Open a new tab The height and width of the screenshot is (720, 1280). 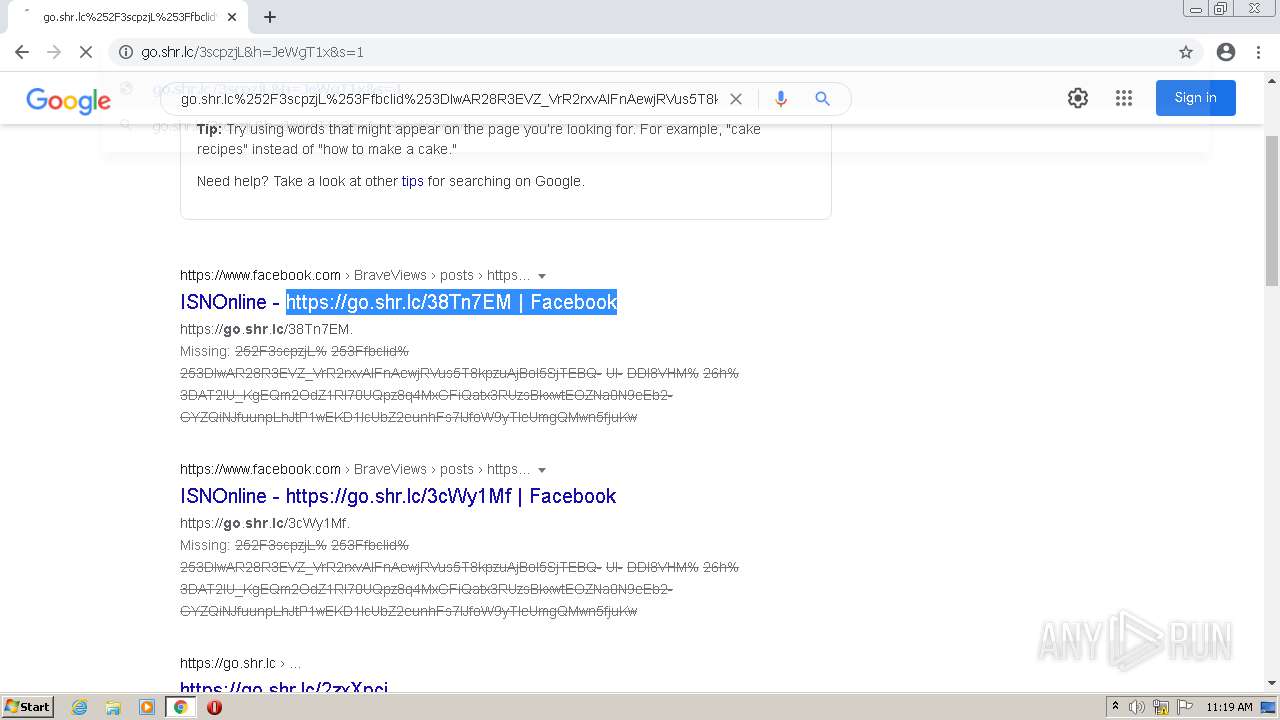270,17
